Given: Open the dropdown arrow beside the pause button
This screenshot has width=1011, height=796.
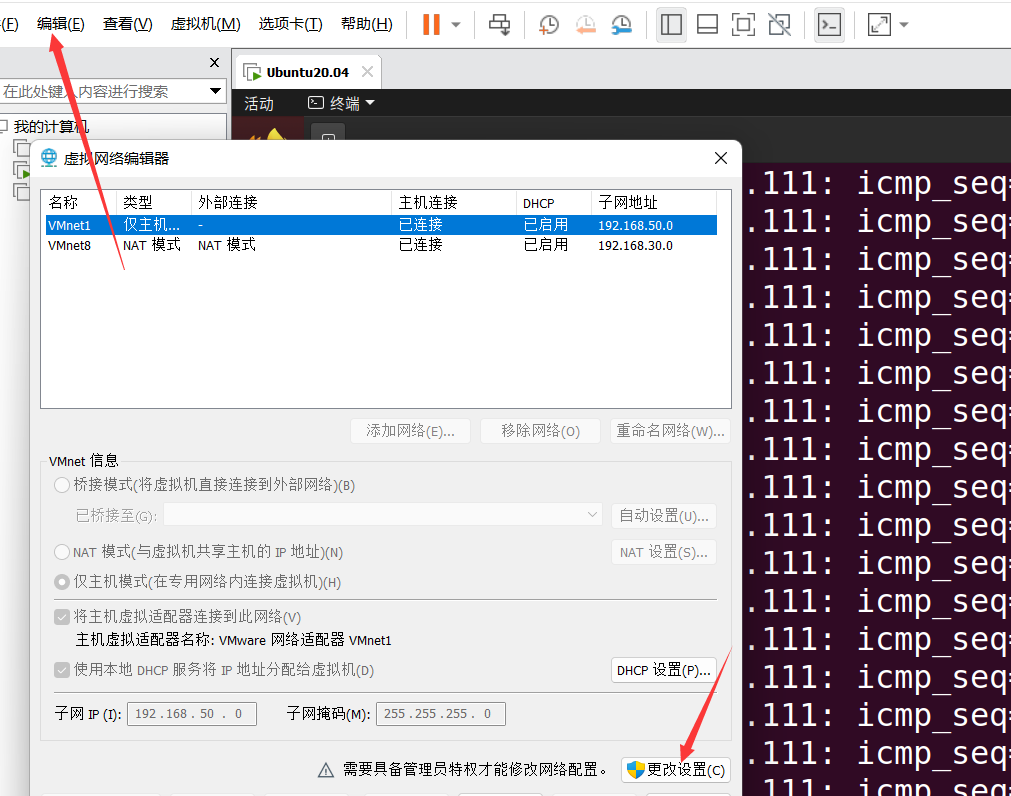Looking at the screenshot, I should [x=456, y=25].
